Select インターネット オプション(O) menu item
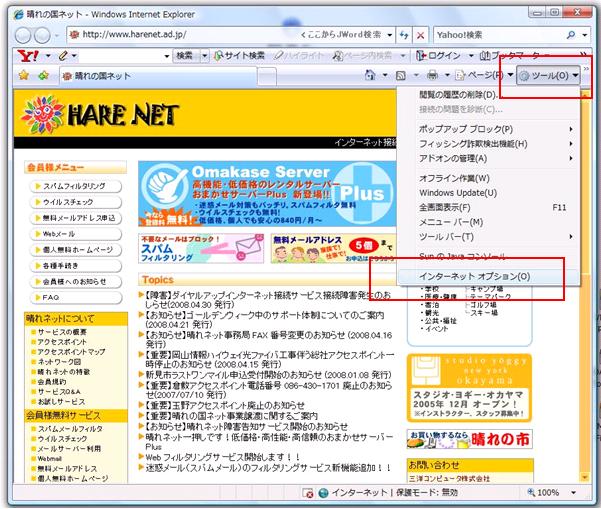Screen dimensions: 601x509 pos(488,276)
